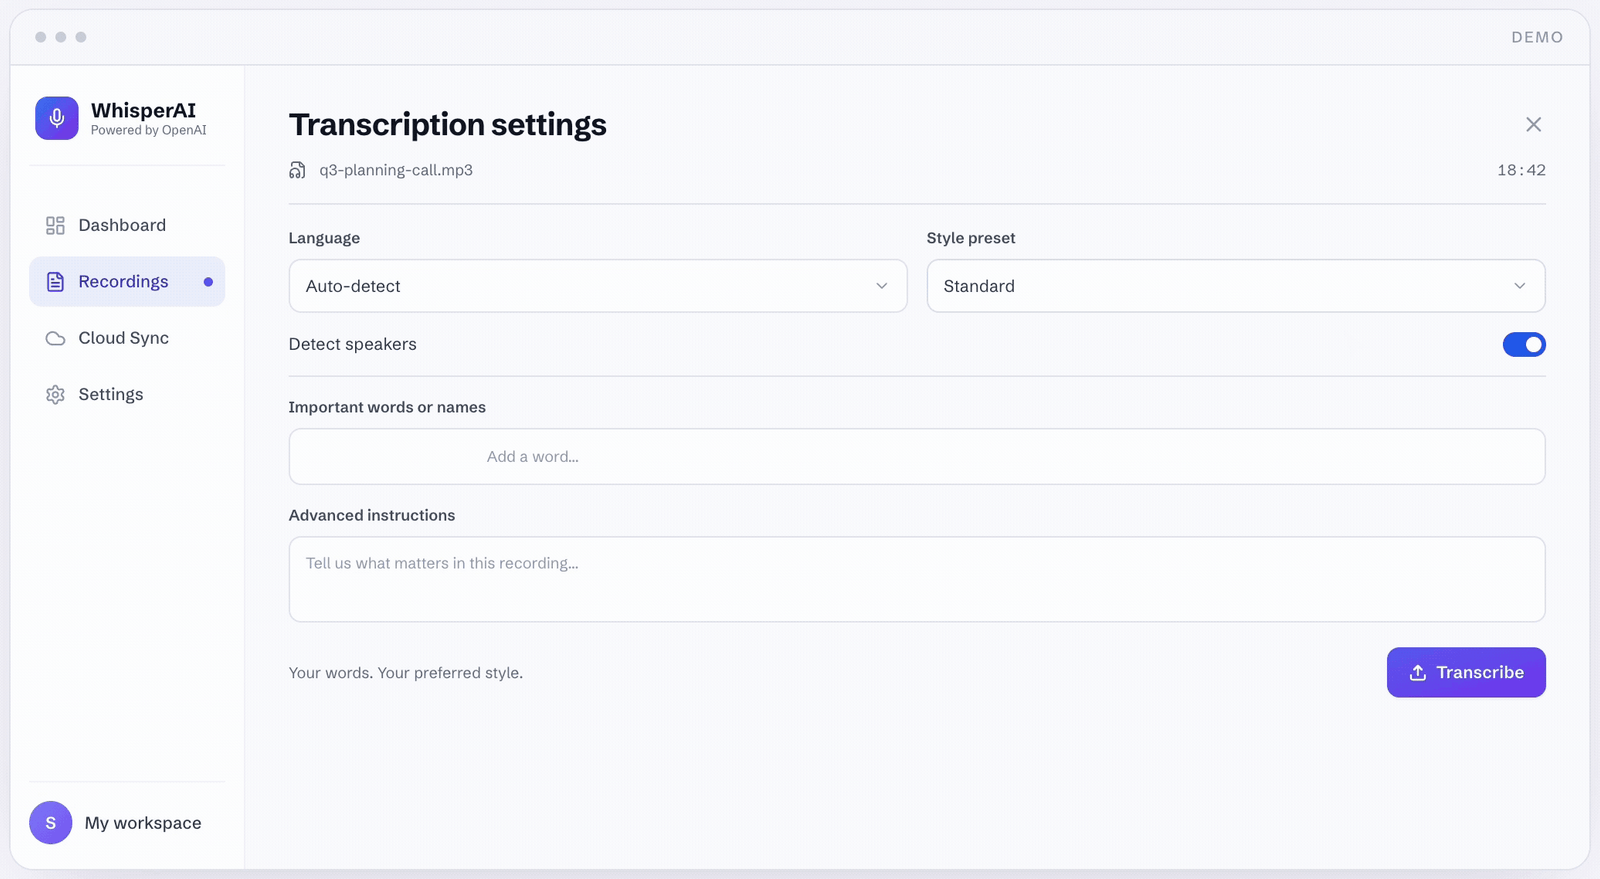Open the Language Auto-detect dropdown
This screenshot has width=1600, height=879.
pyautogui.click(x=598, y=286)
